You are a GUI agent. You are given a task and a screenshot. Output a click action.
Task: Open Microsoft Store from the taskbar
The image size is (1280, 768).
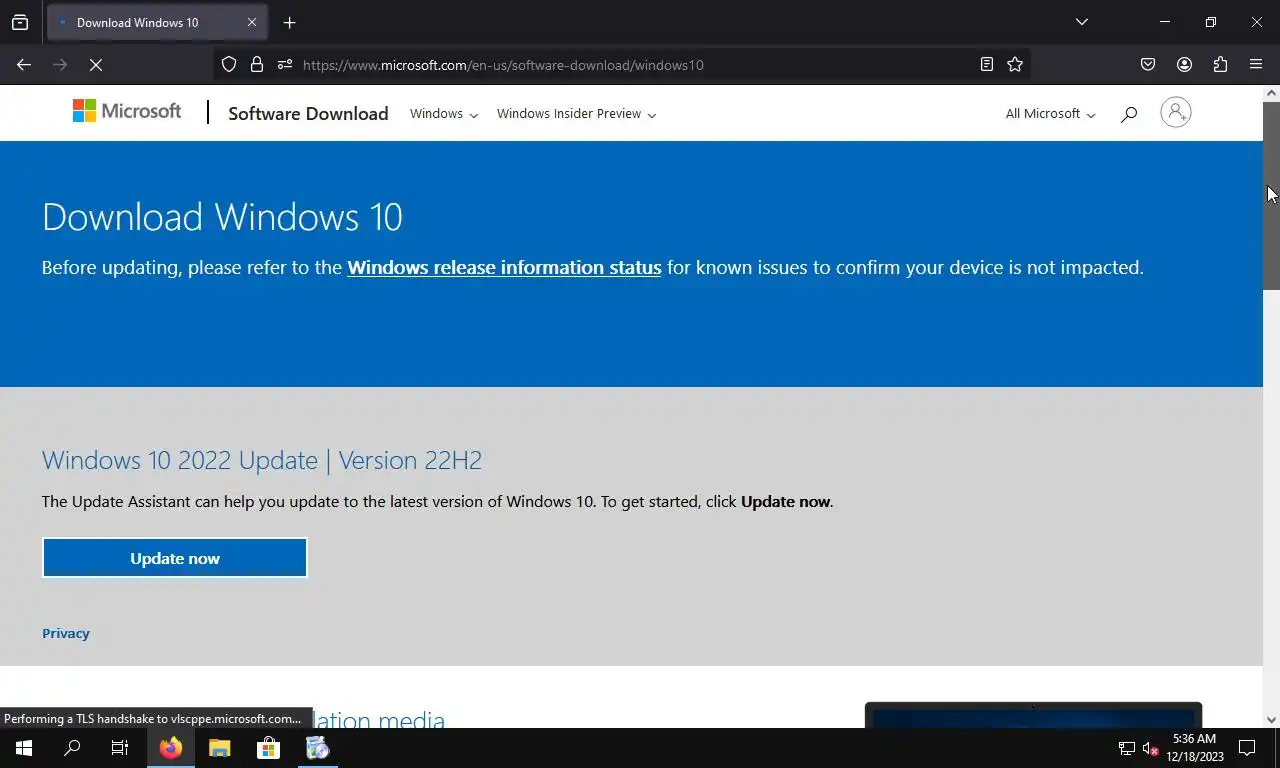[267, 748]
